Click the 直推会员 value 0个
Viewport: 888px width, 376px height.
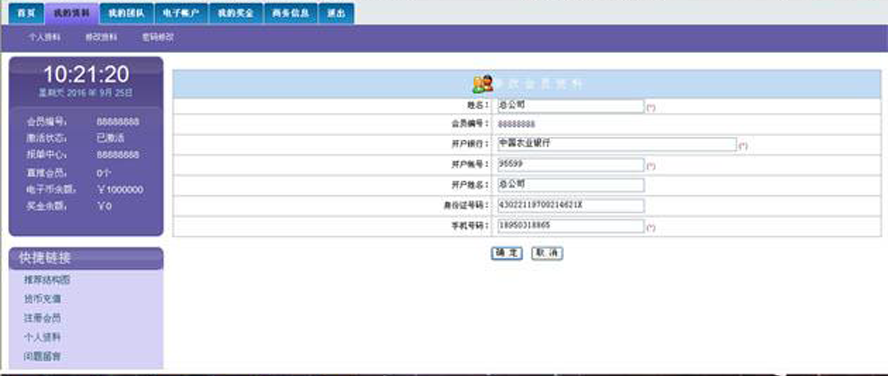[x=104, y=173]
